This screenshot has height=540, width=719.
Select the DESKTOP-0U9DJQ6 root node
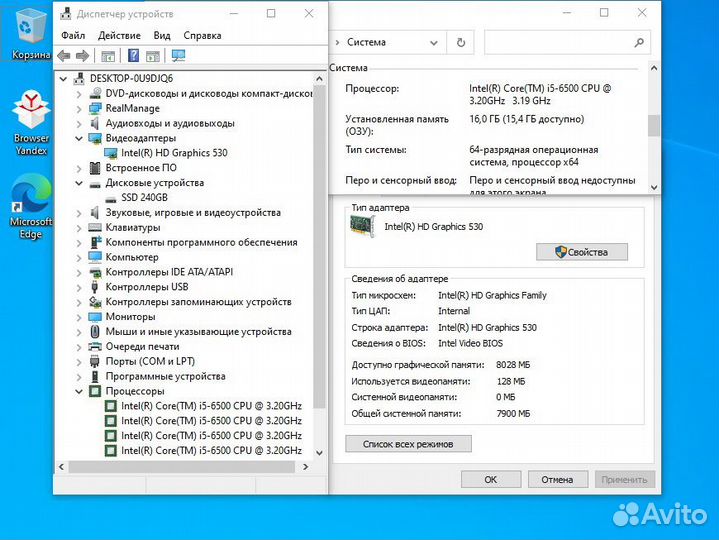coord(131,78)
